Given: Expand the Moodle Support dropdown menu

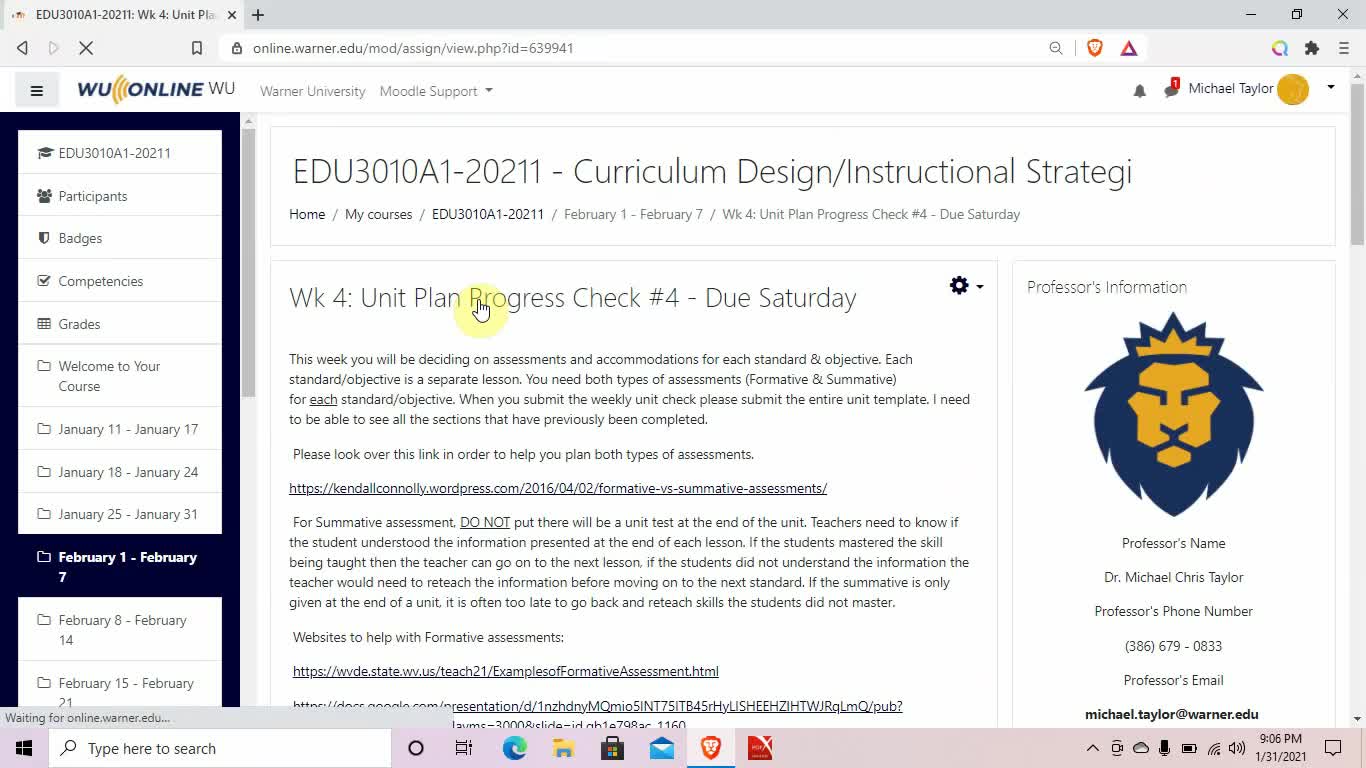Looking at the screenshot, I should click(436, 91).
